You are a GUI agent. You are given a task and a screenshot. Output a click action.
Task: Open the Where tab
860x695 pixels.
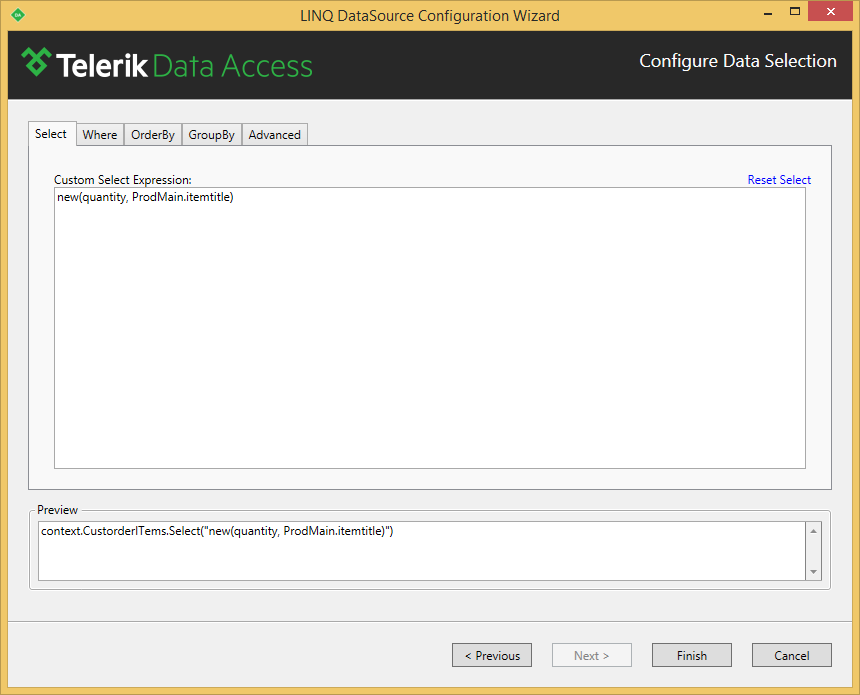click(x=100, y=135)
